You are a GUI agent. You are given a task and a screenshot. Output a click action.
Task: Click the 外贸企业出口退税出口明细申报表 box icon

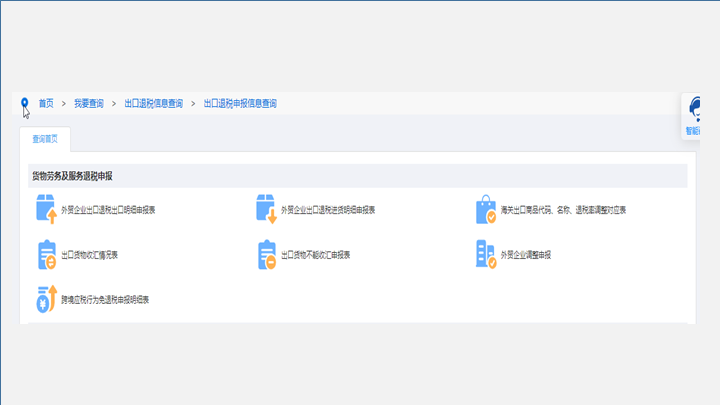(x=46, y=209)
